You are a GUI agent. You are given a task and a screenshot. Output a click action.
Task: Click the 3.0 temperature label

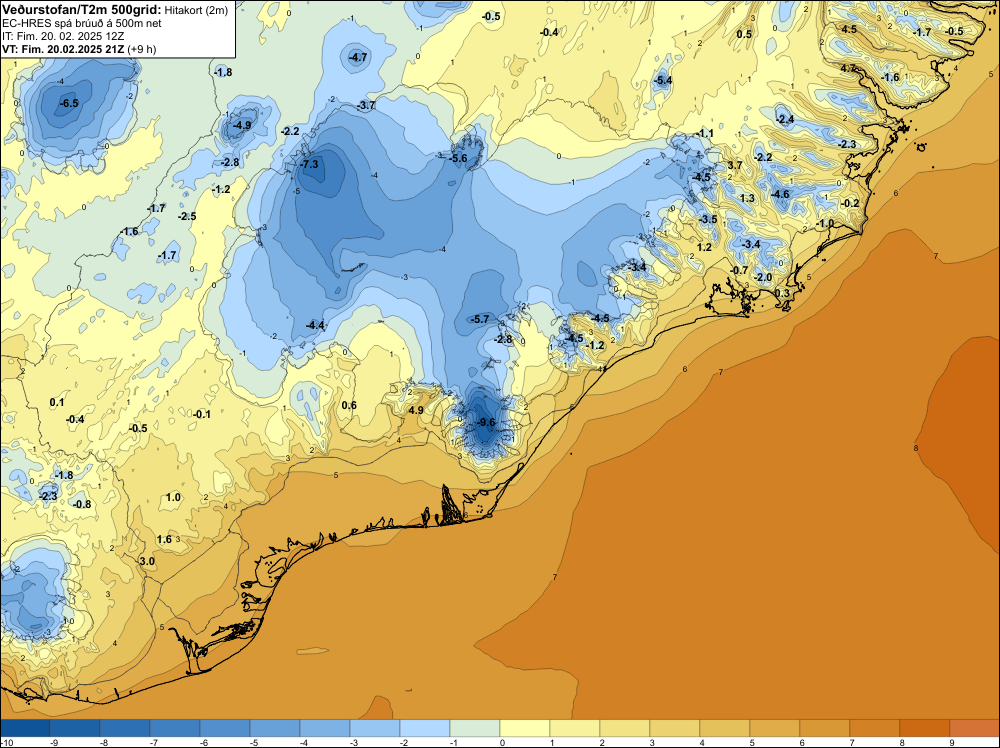(147, 561)
